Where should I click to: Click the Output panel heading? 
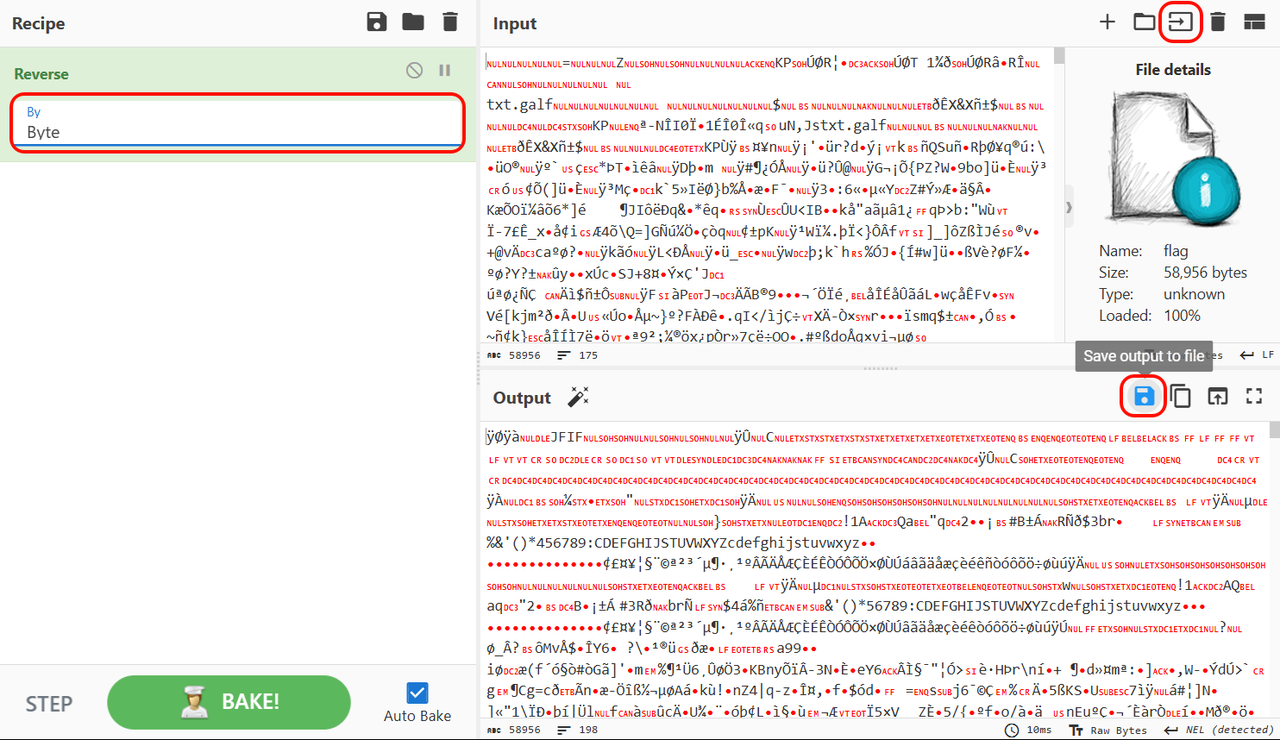(522, 398)
